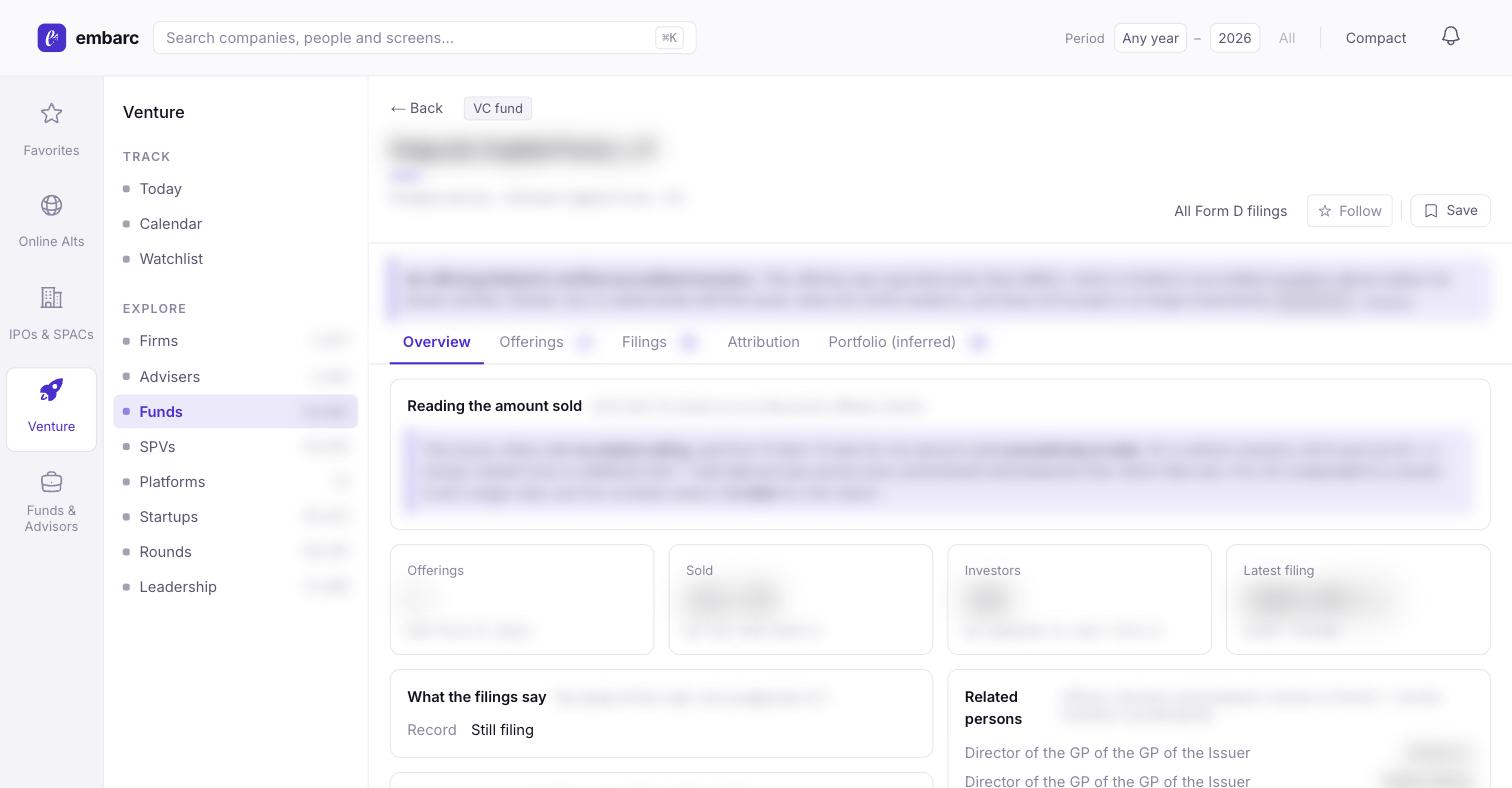
Task: Click the Follow star button
Action: click(x=1349, y=210)
